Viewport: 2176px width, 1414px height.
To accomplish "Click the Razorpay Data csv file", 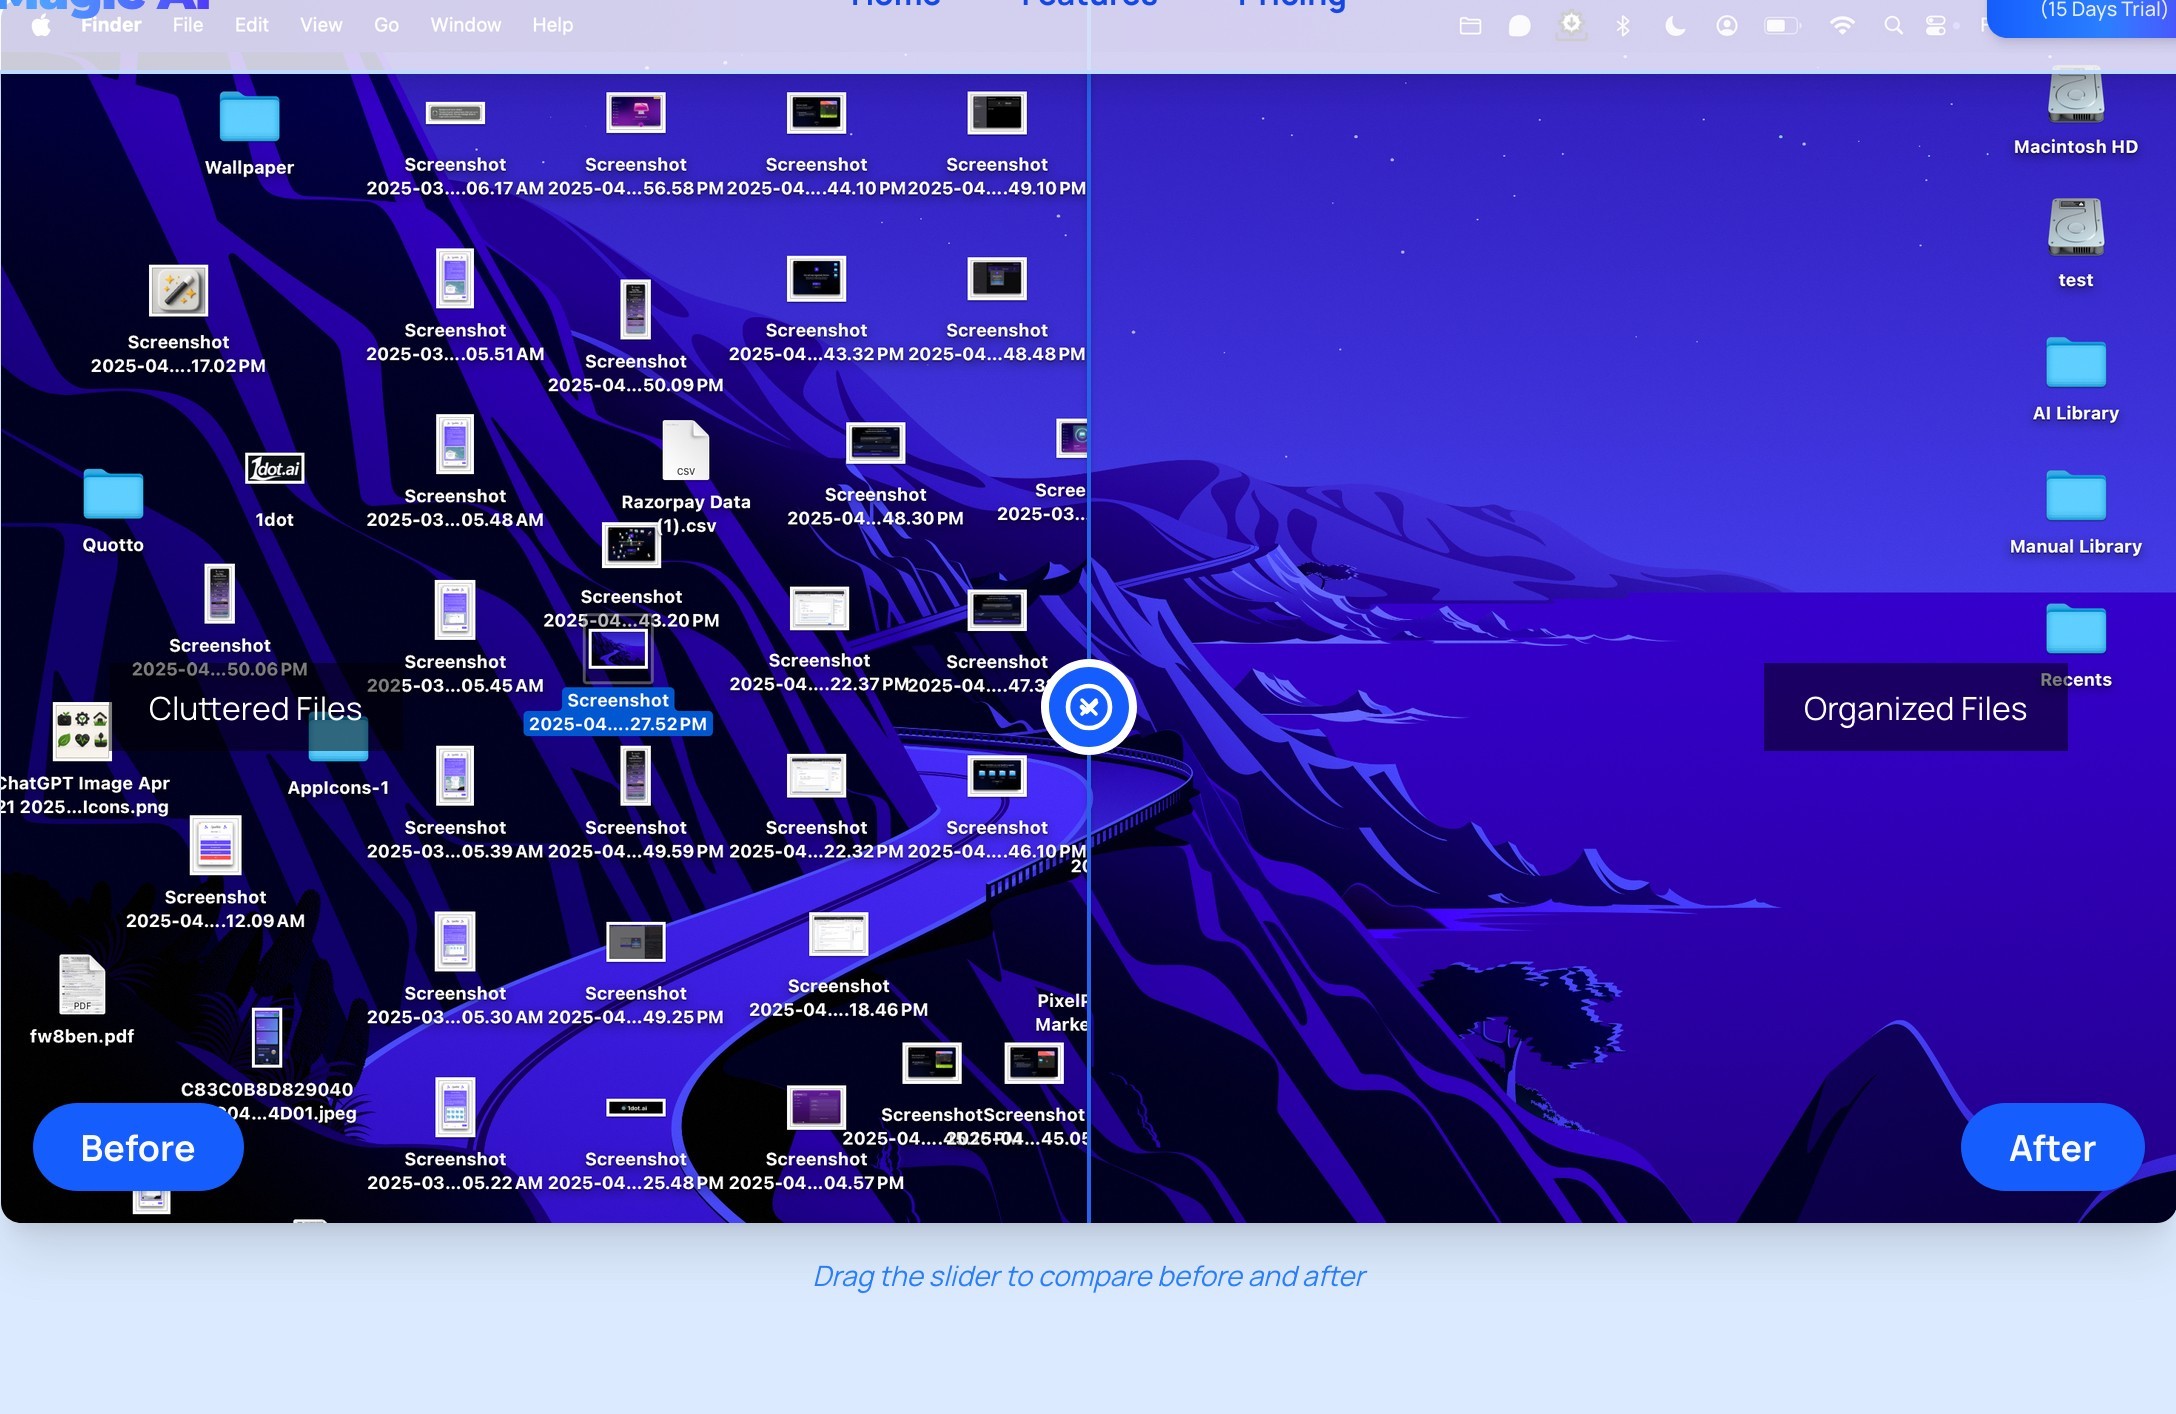I will point(685,452).
